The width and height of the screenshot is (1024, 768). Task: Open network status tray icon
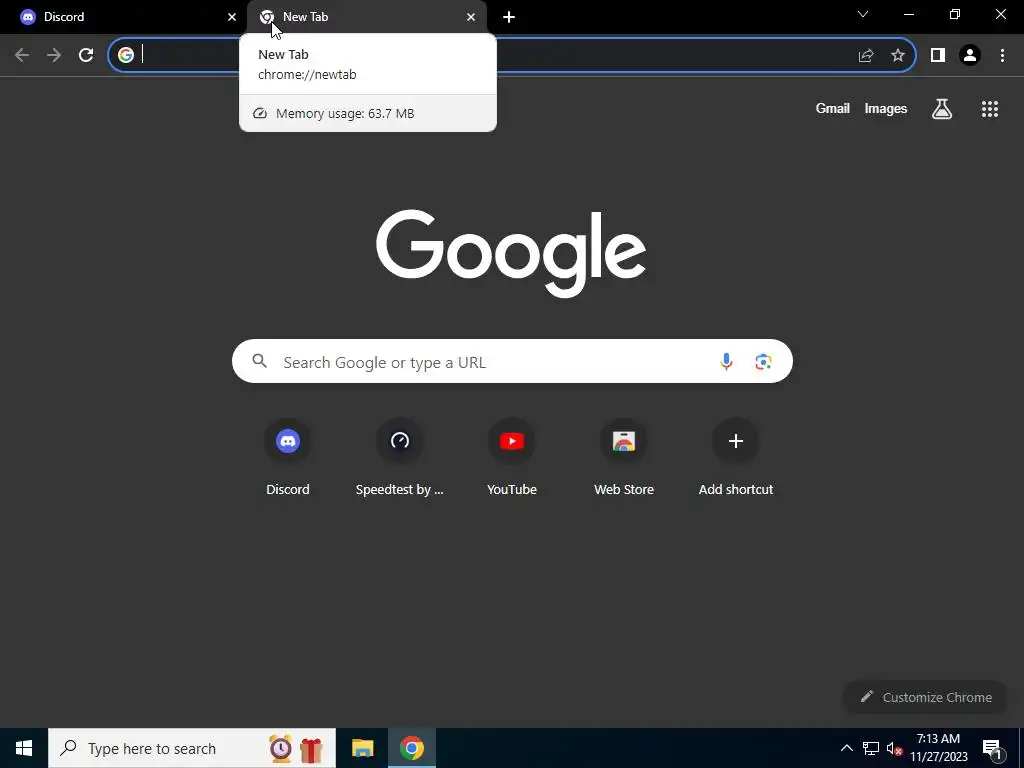(x=871, y=748)
